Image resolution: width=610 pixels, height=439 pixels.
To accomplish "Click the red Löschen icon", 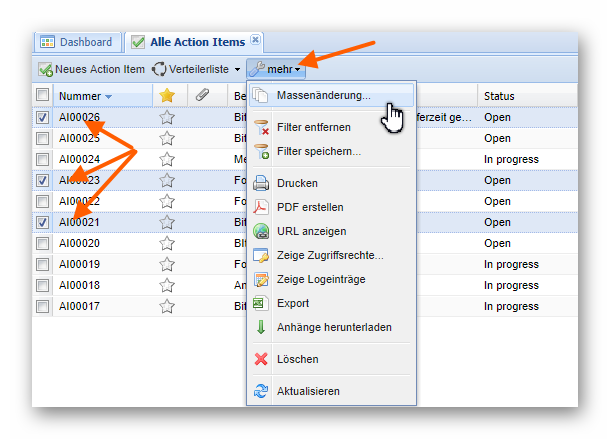I will click(261, 359).
